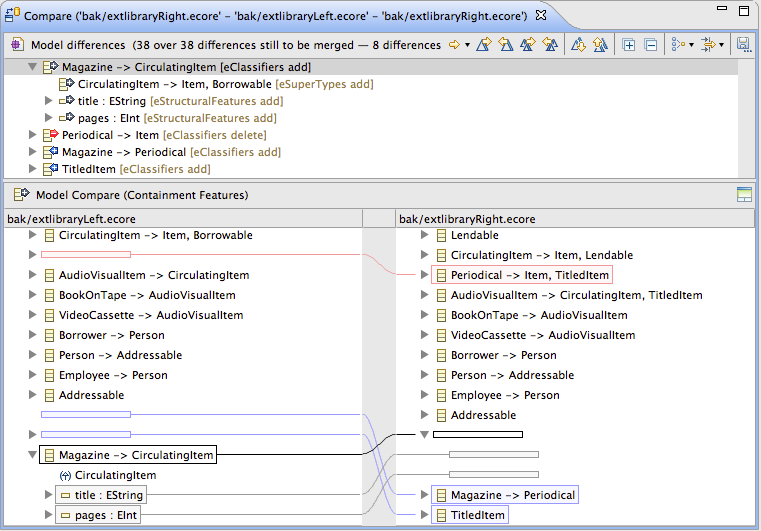Click the second merge arrow toolbar icon
The width and height of the screenshot is (761, 531).
point(506,45)
